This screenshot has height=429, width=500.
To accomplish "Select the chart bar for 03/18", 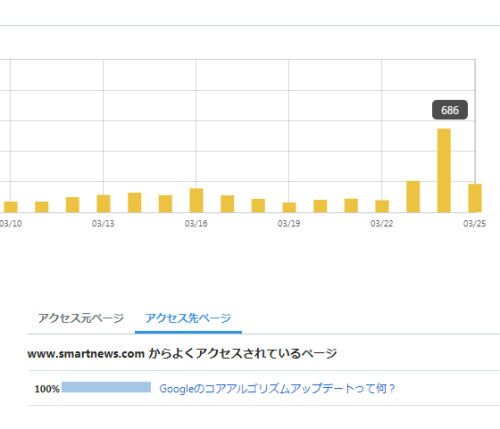I will point(258,206).
